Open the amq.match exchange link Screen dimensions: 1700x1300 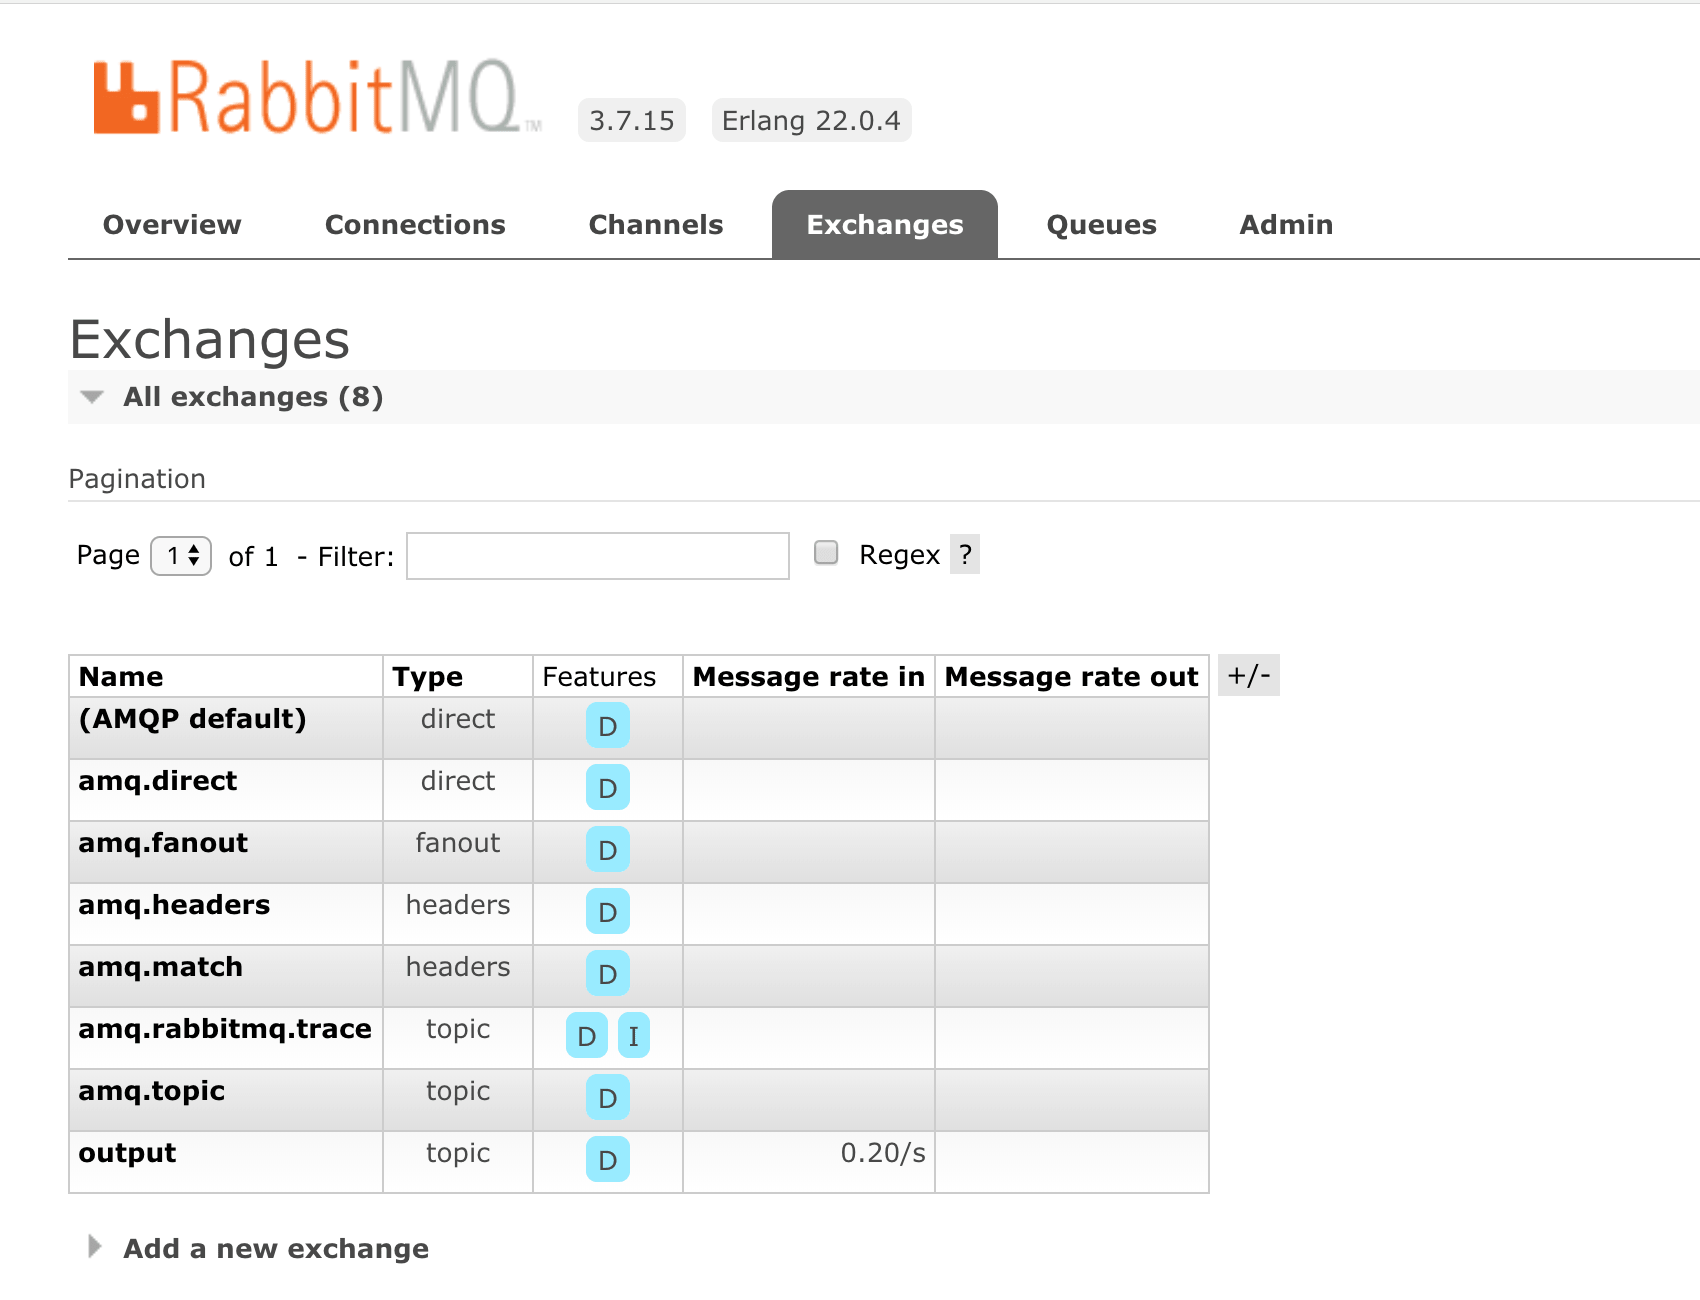(161, 967)
